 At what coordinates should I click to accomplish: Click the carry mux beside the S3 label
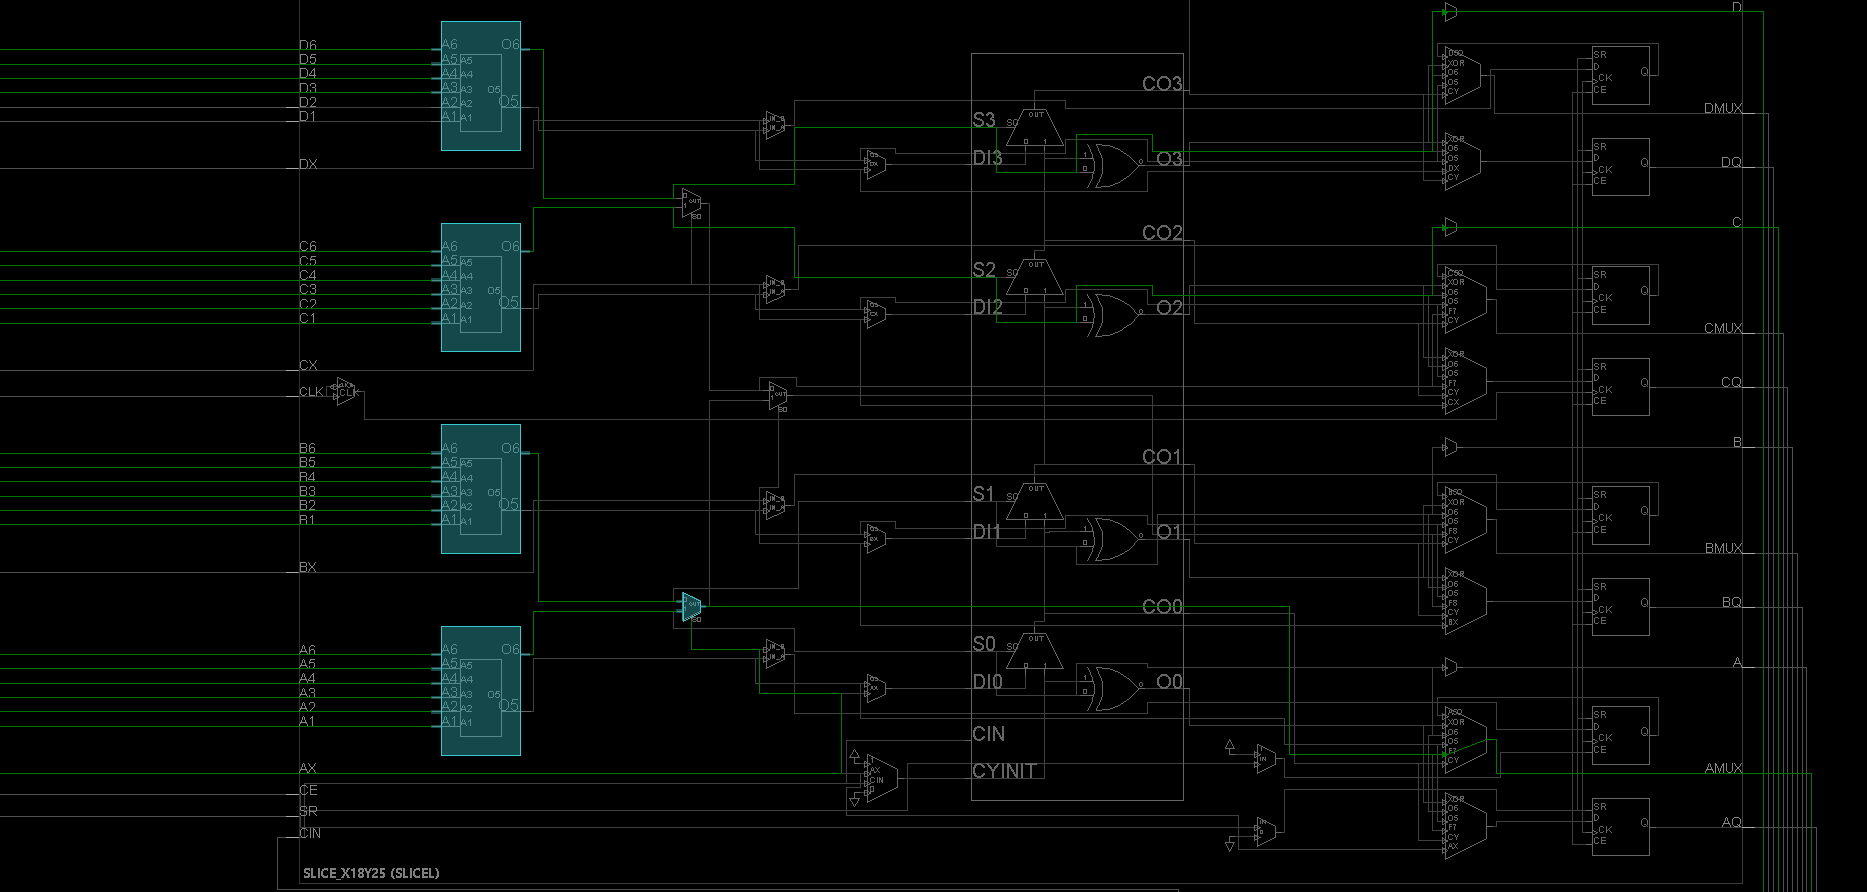pos(1035,127)
